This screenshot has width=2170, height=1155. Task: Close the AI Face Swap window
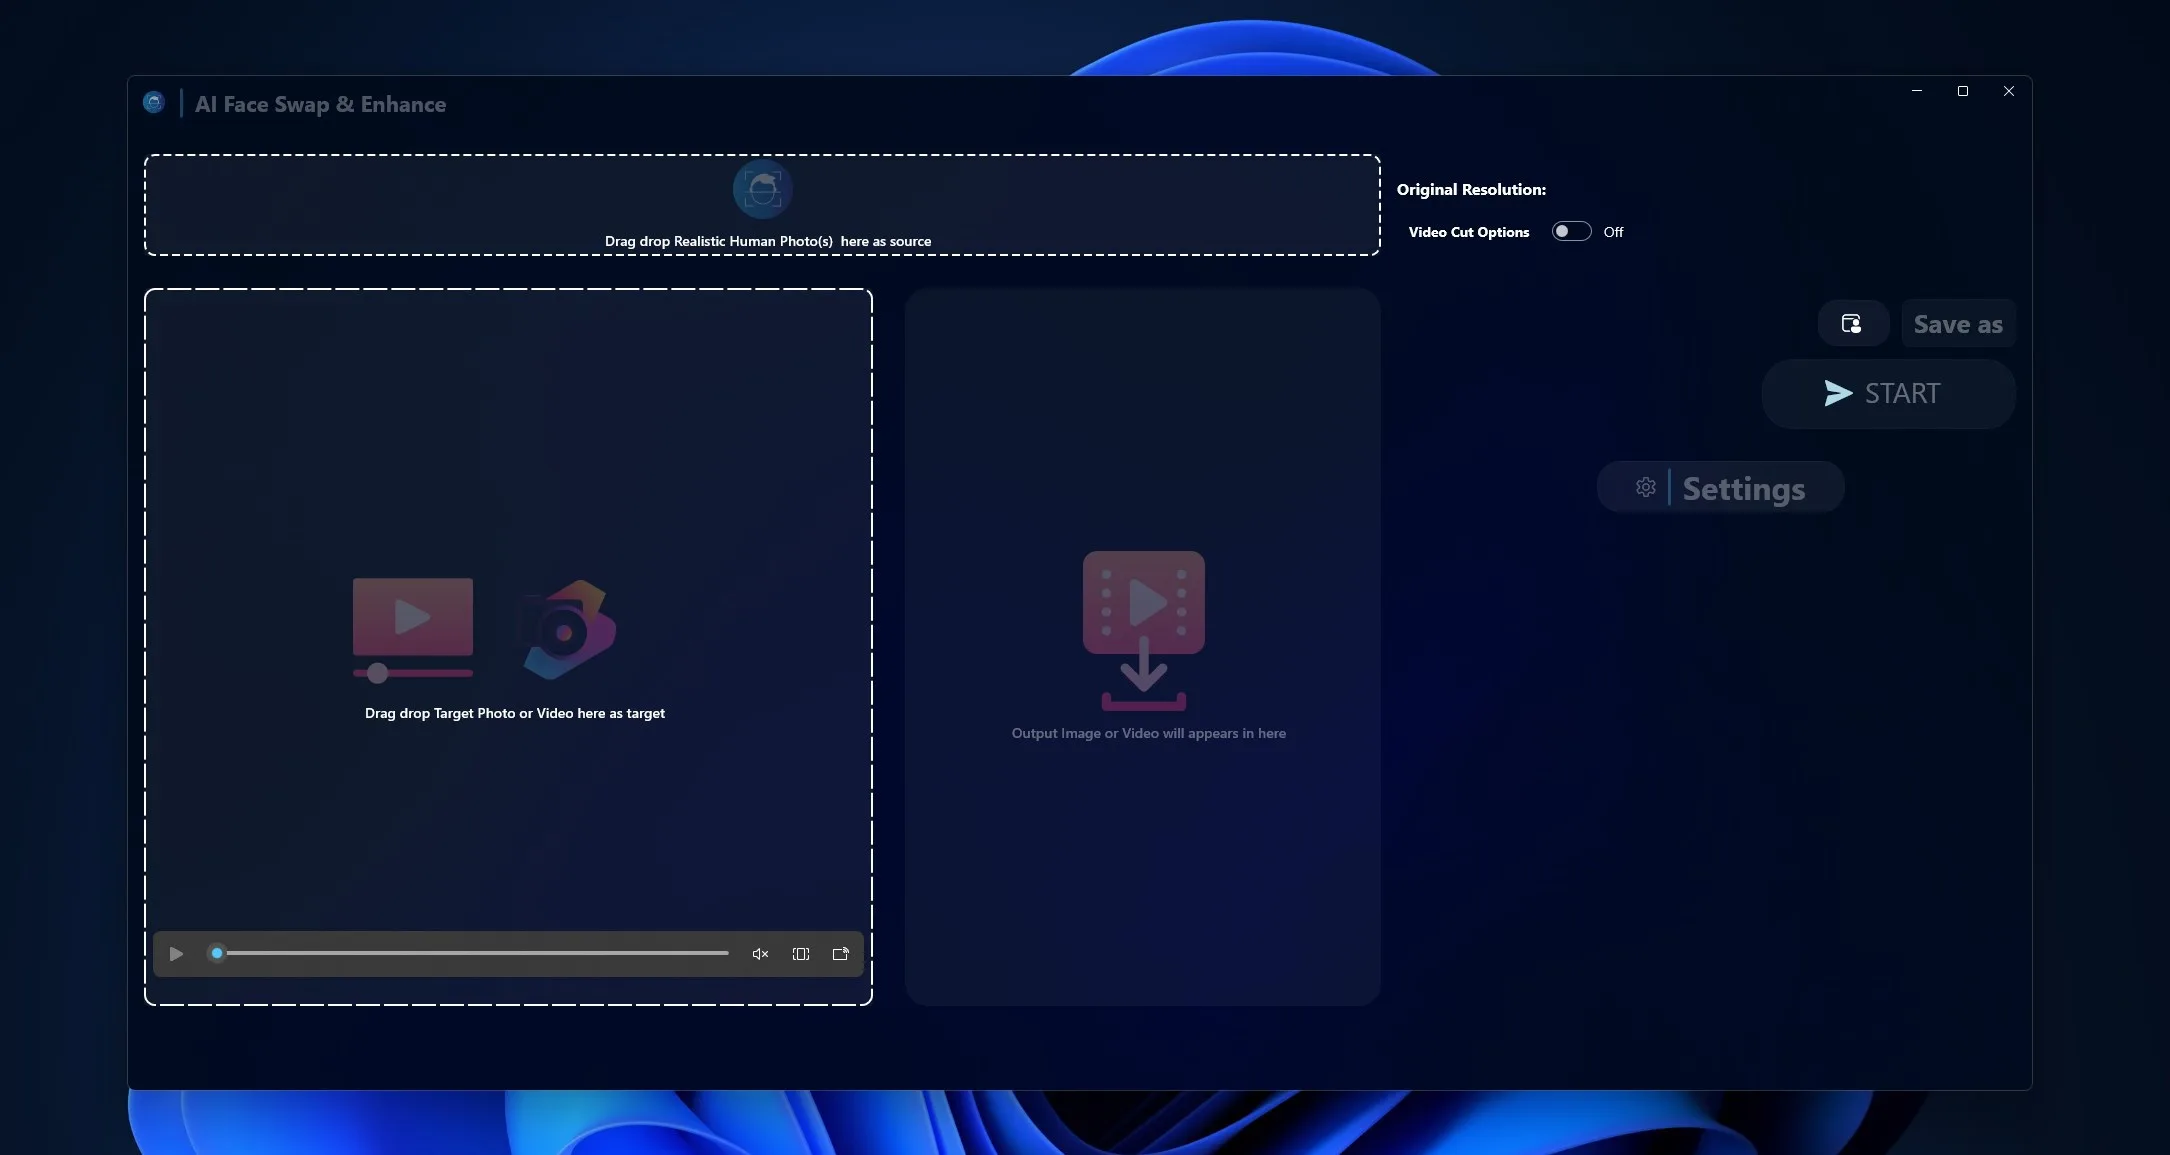pos(2009,91)
